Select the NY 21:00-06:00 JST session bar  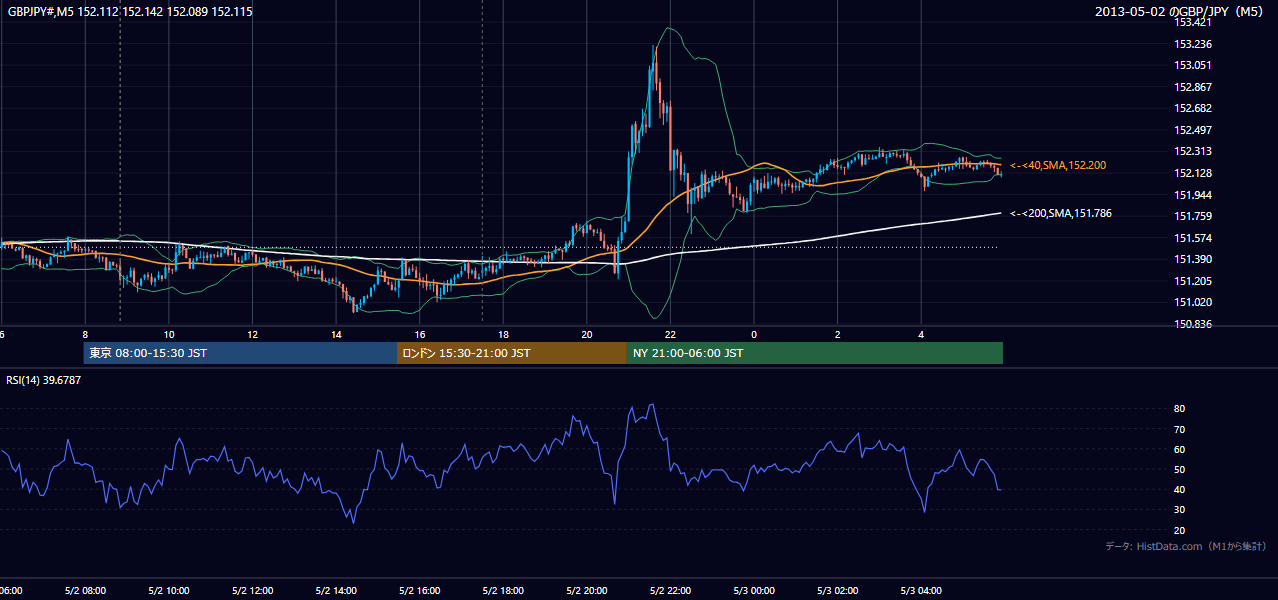[815, 353]
